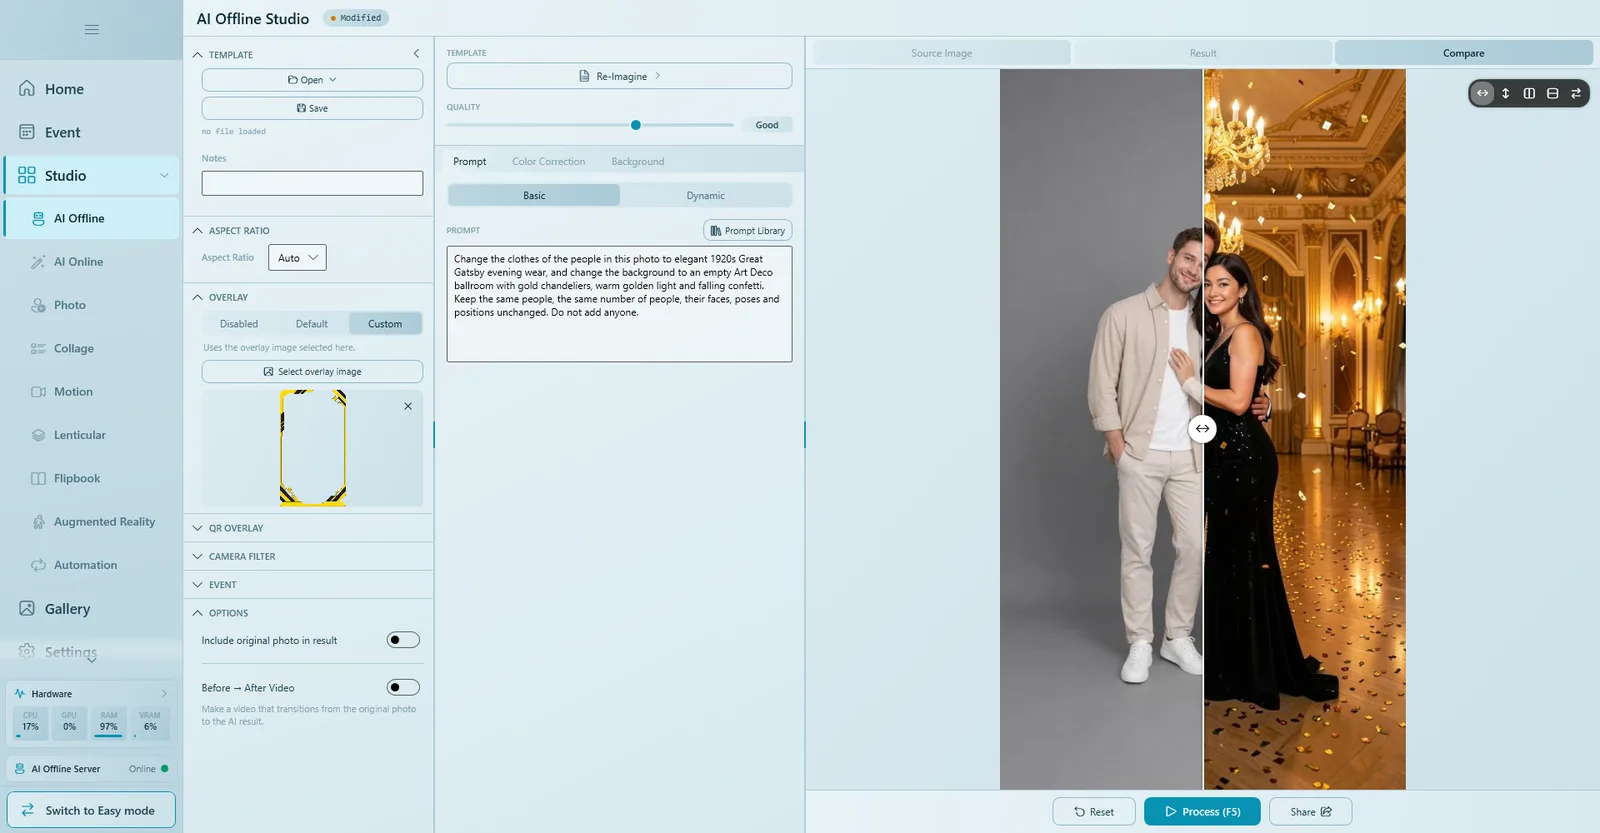Switch prompt mode to Dynamic

(x=706, y=196)
